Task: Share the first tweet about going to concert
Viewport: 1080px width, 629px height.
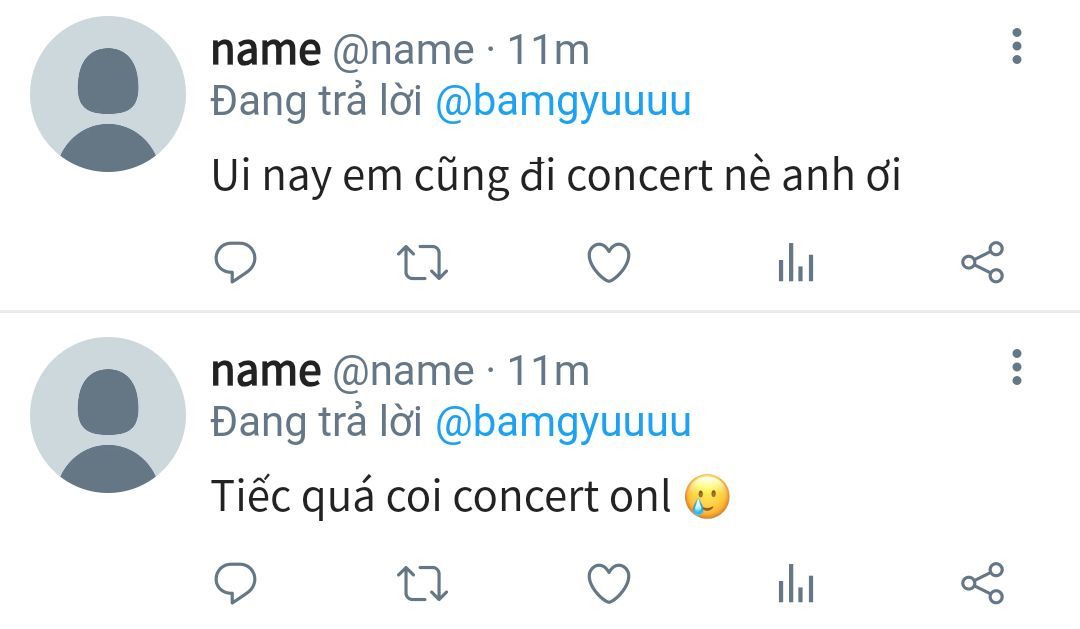Action: 983,262
